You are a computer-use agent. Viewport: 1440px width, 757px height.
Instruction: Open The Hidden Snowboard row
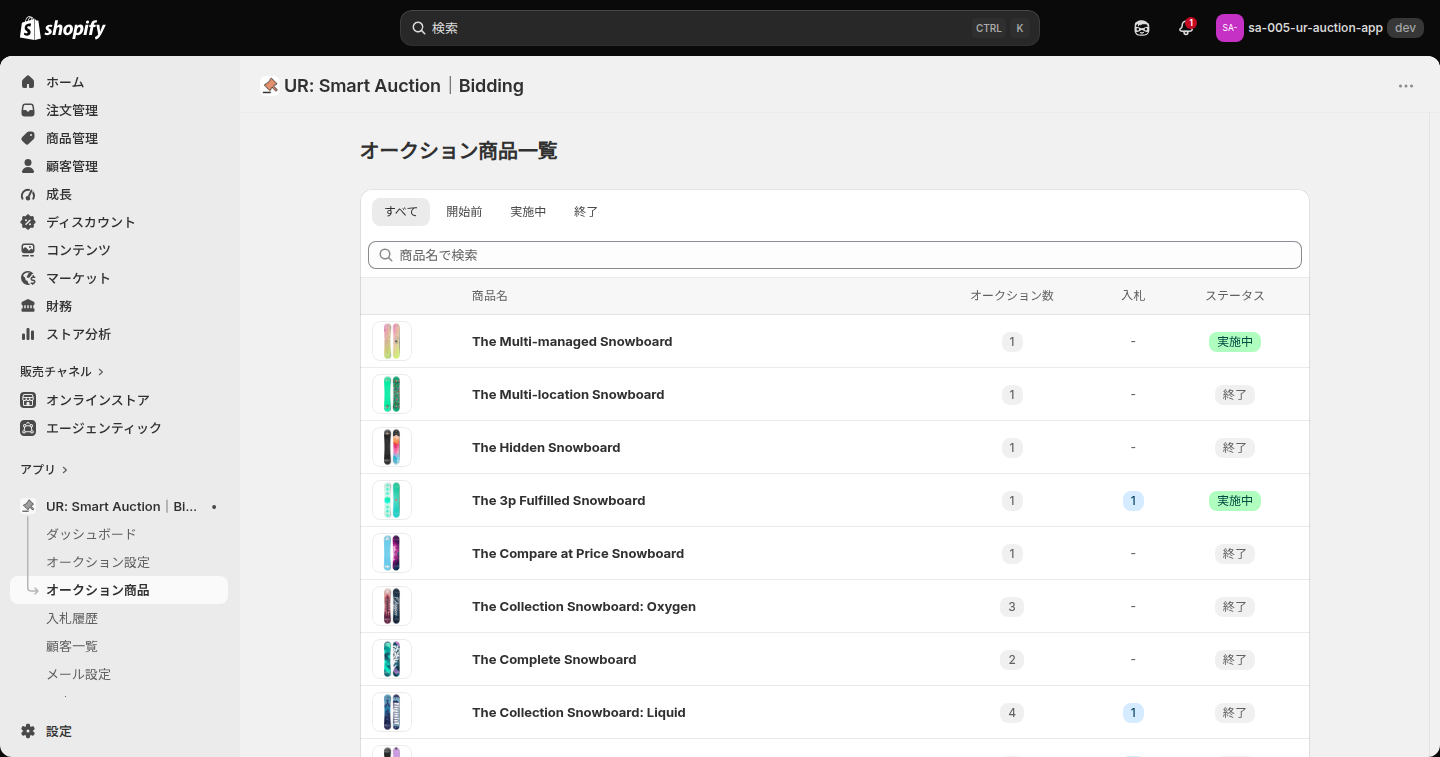[835, 447]
